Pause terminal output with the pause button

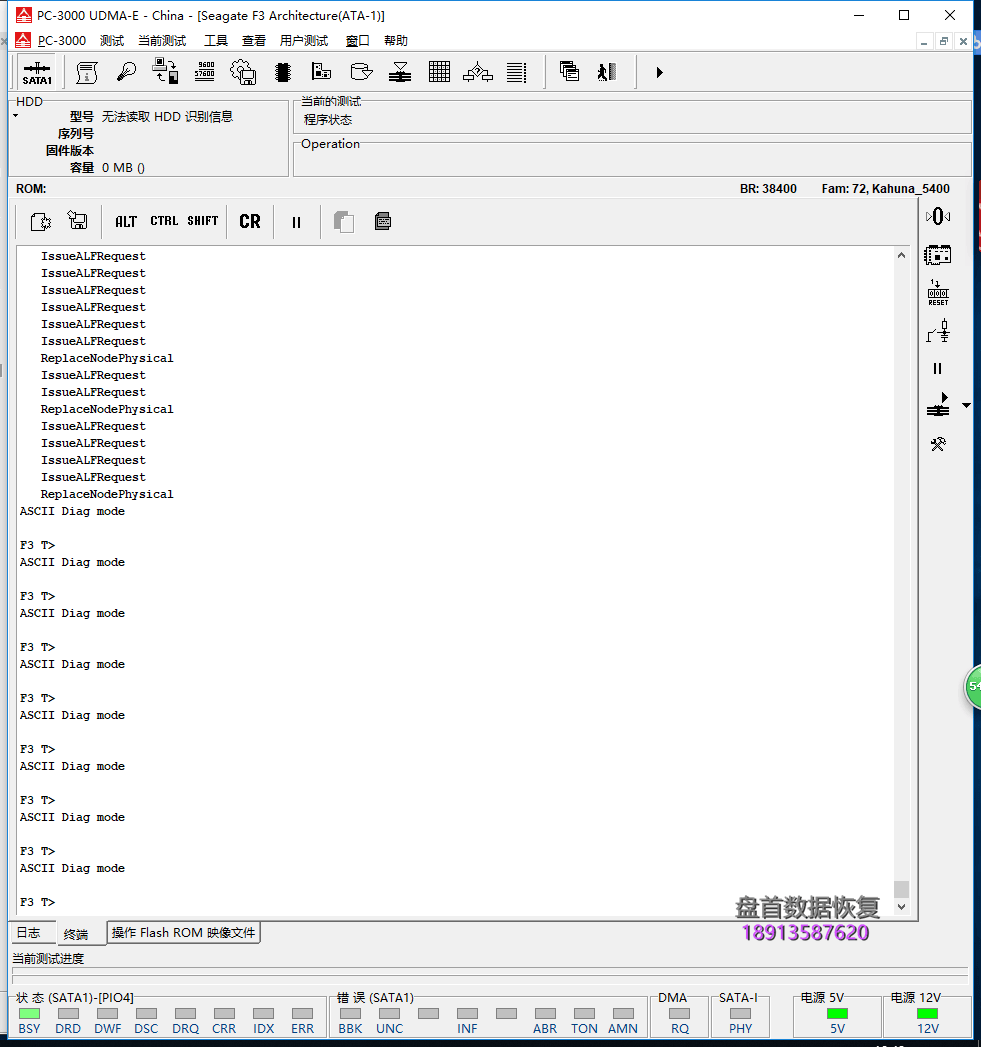297,222
